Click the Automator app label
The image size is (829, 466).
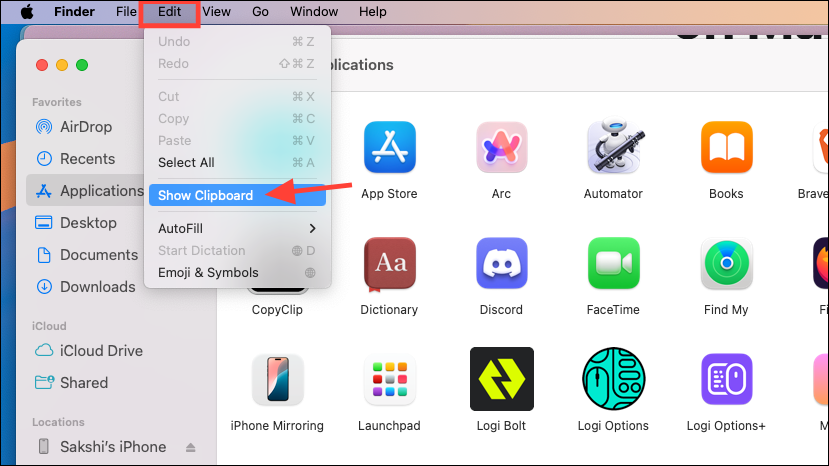click(x=613, y=194)
